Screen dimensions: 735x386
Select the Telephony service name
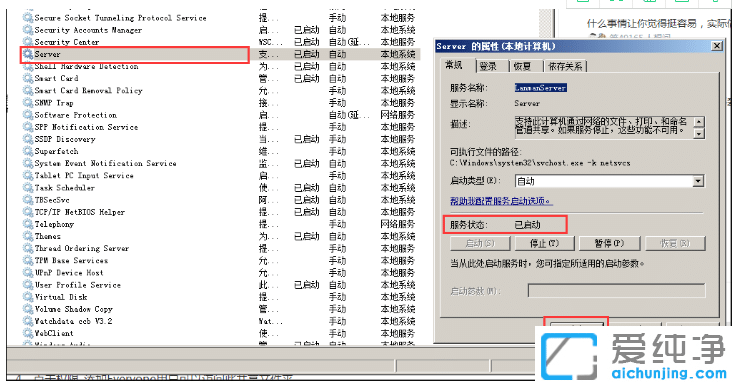(x=54, y=224)
